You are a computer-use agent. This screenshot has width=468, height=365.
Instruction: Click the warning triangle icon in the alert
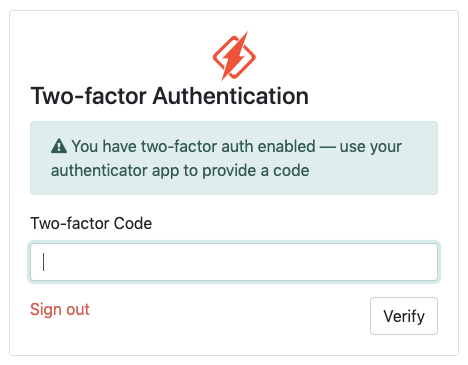(x=59, y=146)
